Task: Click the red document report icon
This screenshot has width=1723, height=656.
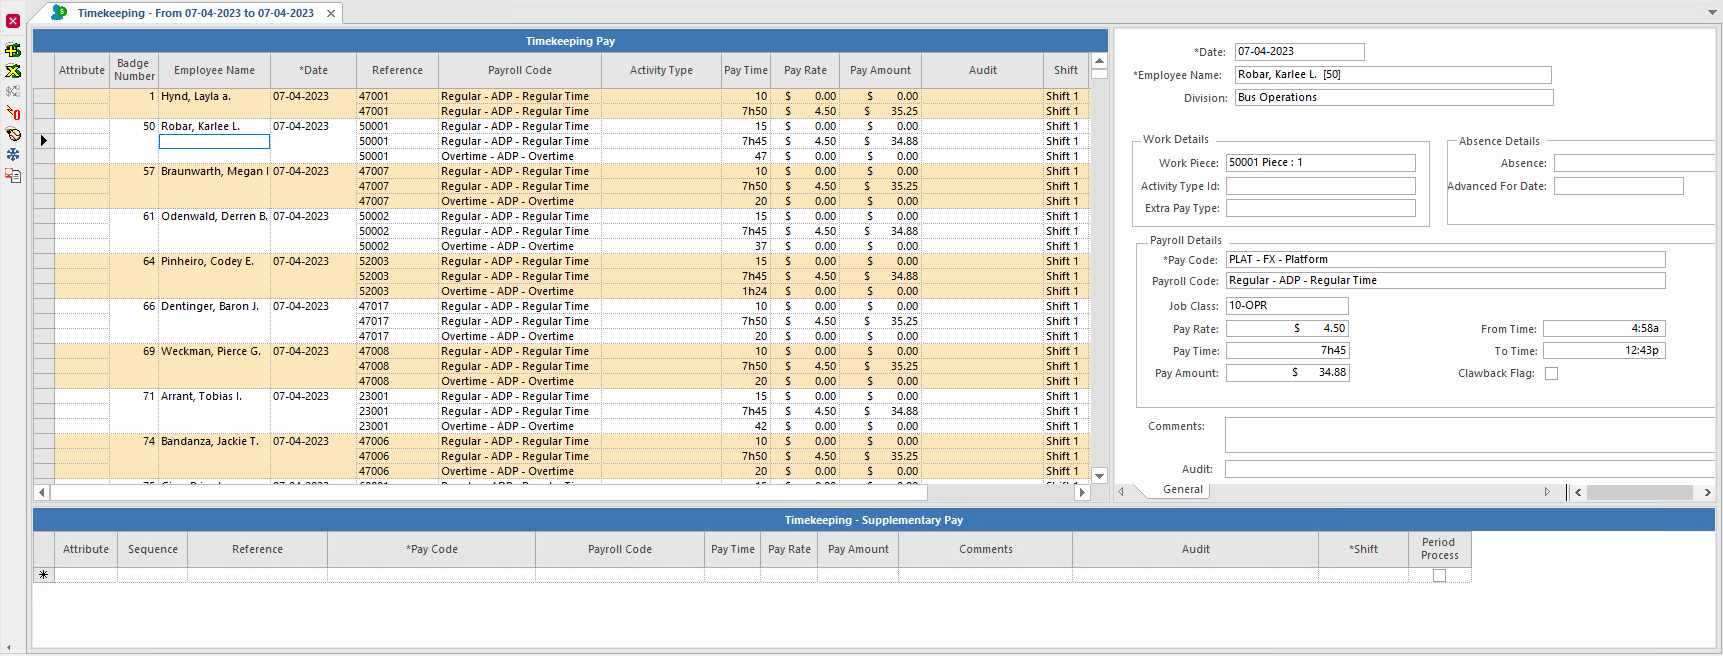Action: click(13, 176)
